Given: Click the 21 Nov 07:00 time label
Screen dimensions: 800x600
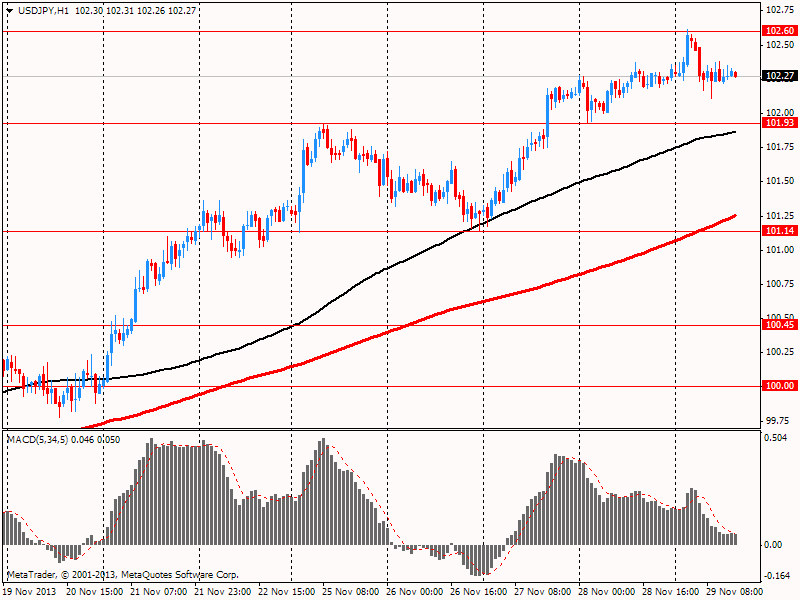Looking at the screenshot, I should 159,592.
